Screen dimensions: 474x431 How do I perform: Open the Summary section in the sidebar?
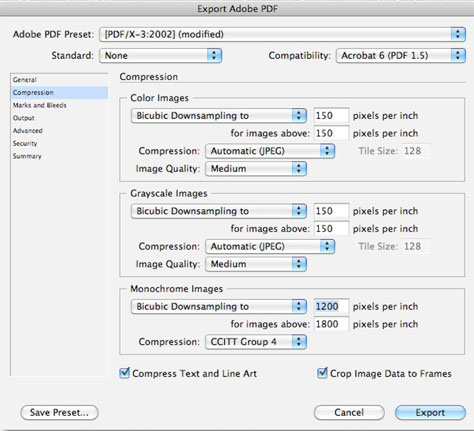pyautogui.click(x=27, y=156)
